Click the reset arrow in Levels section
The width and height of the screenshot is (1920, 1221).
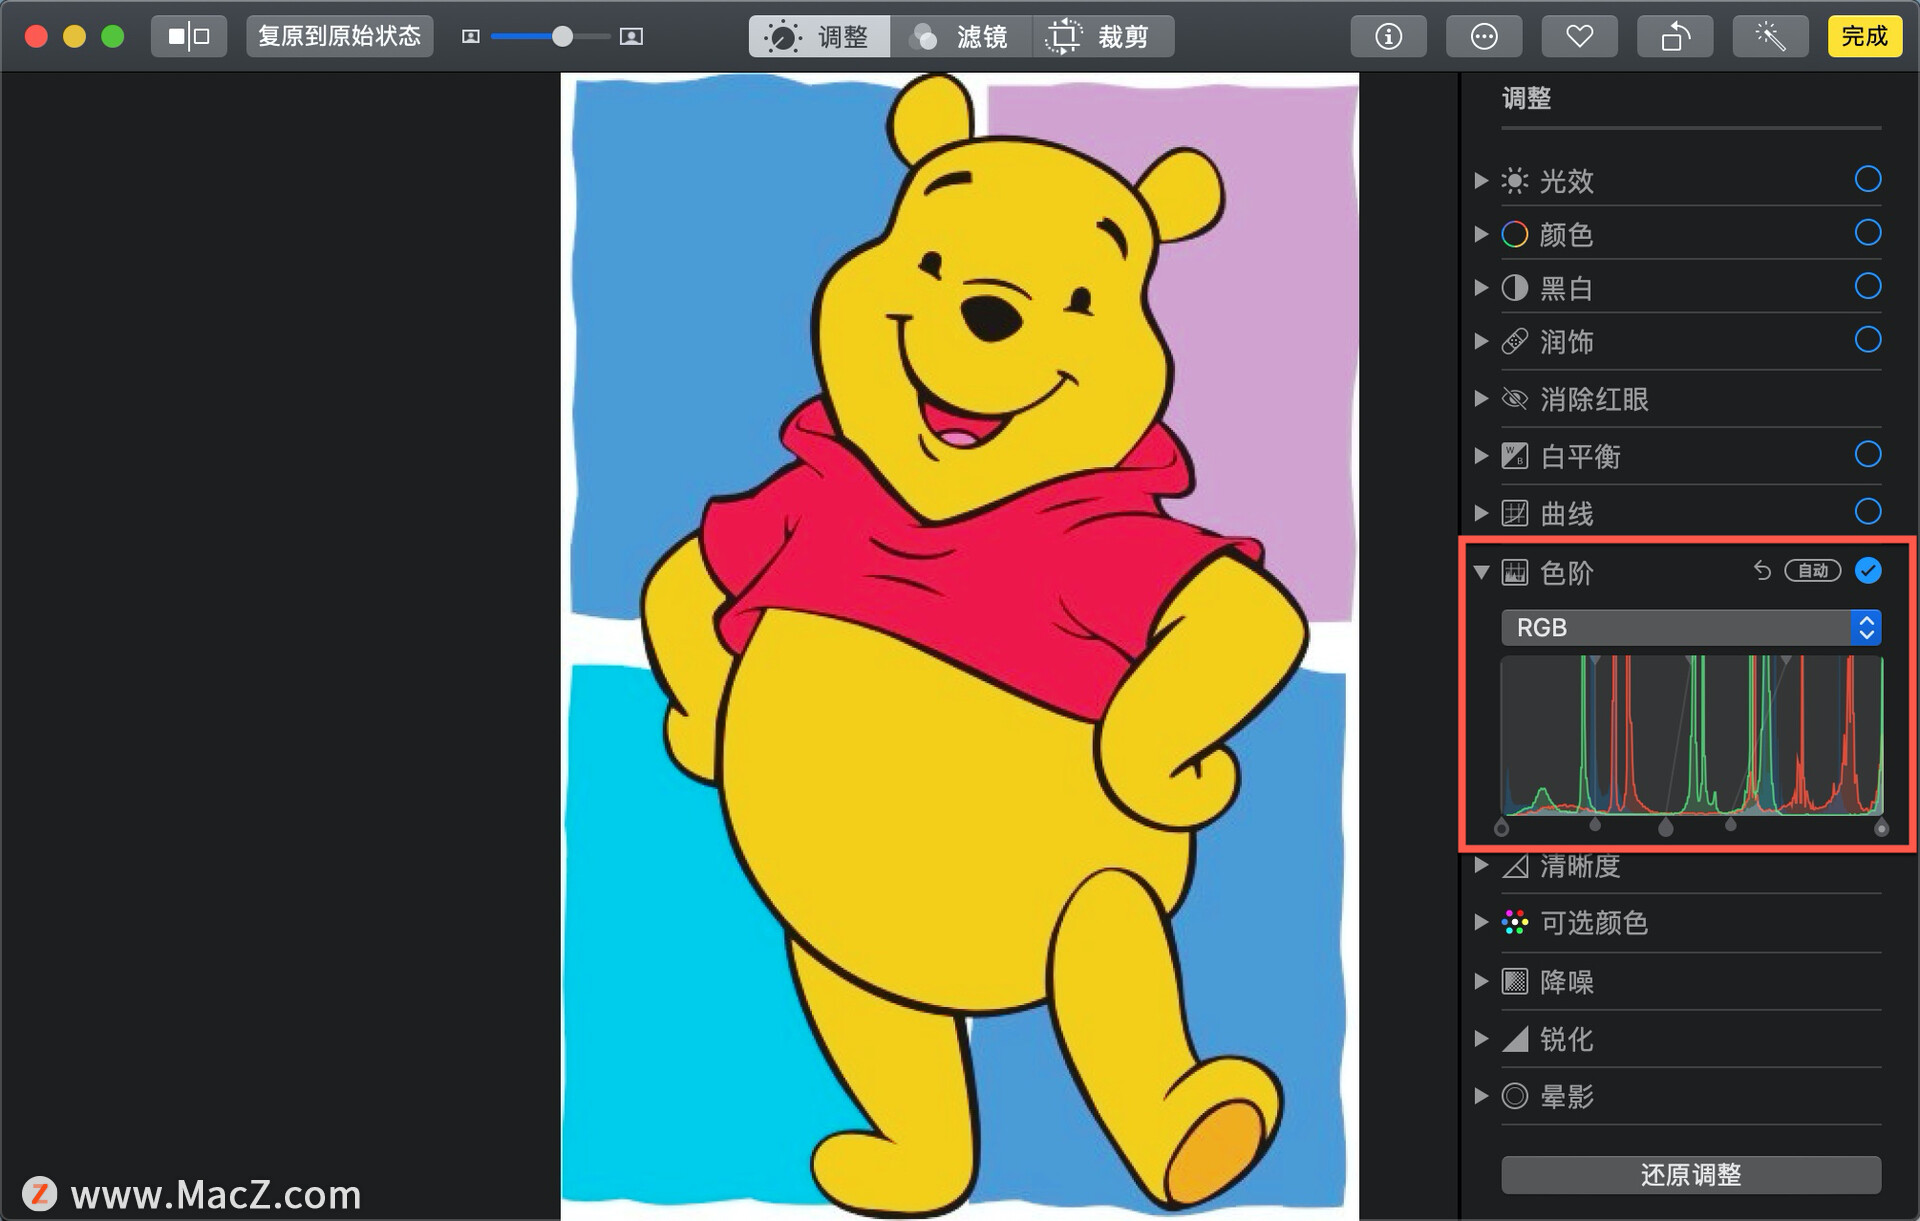(1762, 571)
